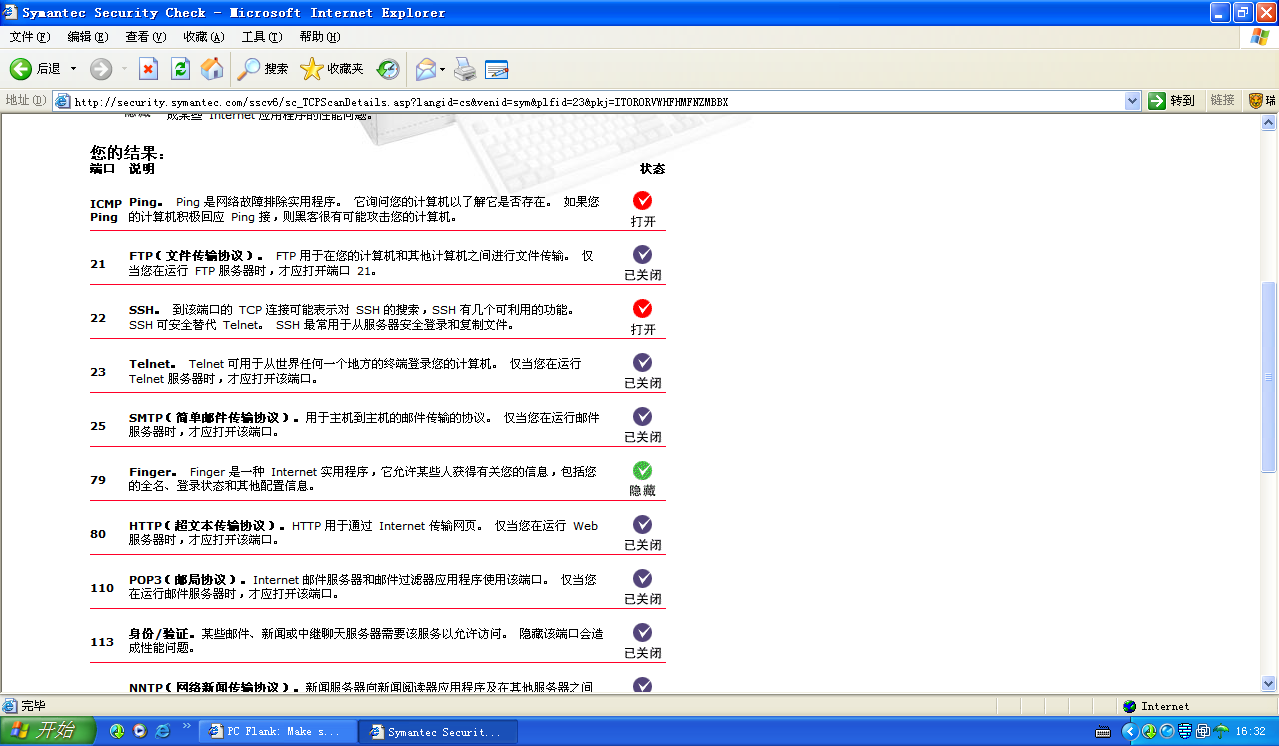The width and height of the screenshot is (1279, 746).
Task: Click the 'Telnet。' heading text
Action: point(153,364)
